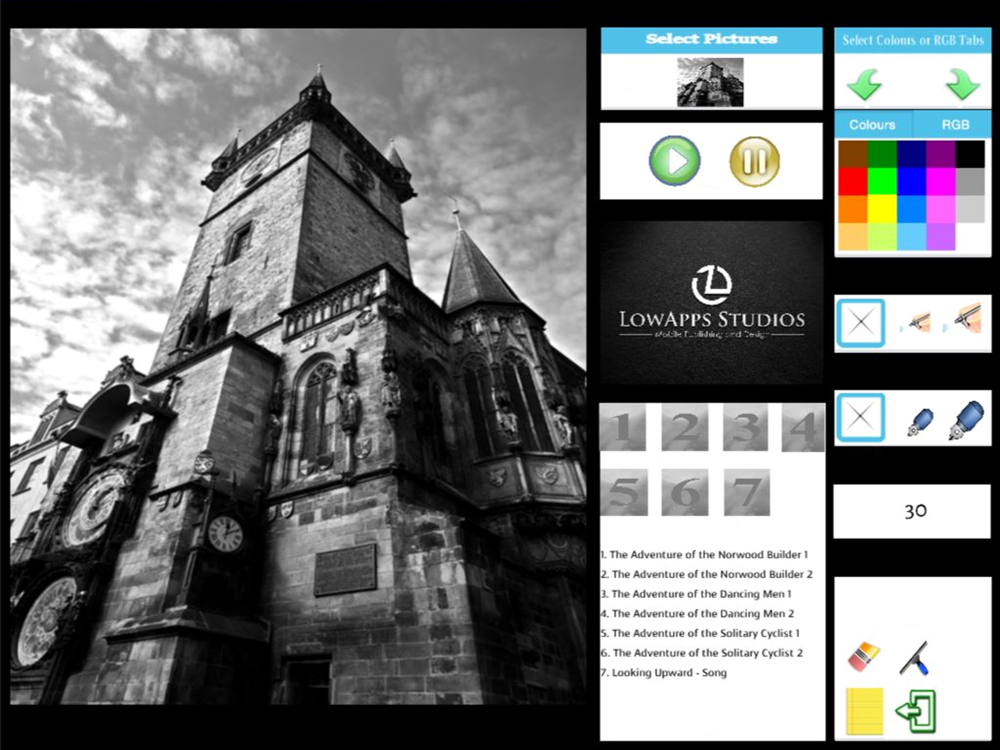The image size is (1000, 750).
Task: Pick the lavender violet colour swatch
Action: (941, 237)
